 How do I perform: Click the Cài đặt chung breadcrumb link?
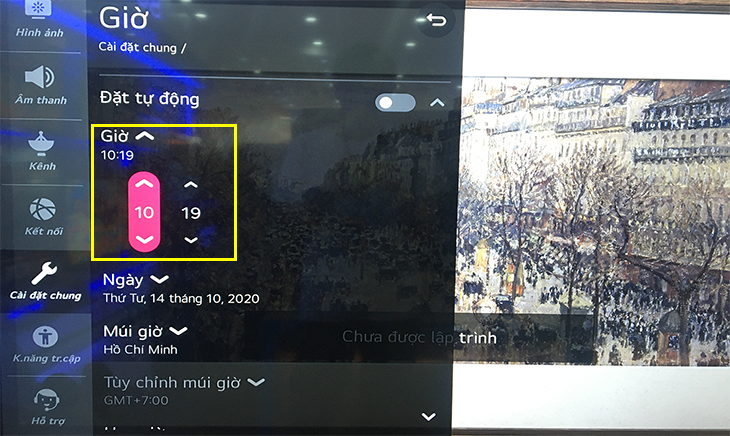pyautogui.click(x=137, y=48)
